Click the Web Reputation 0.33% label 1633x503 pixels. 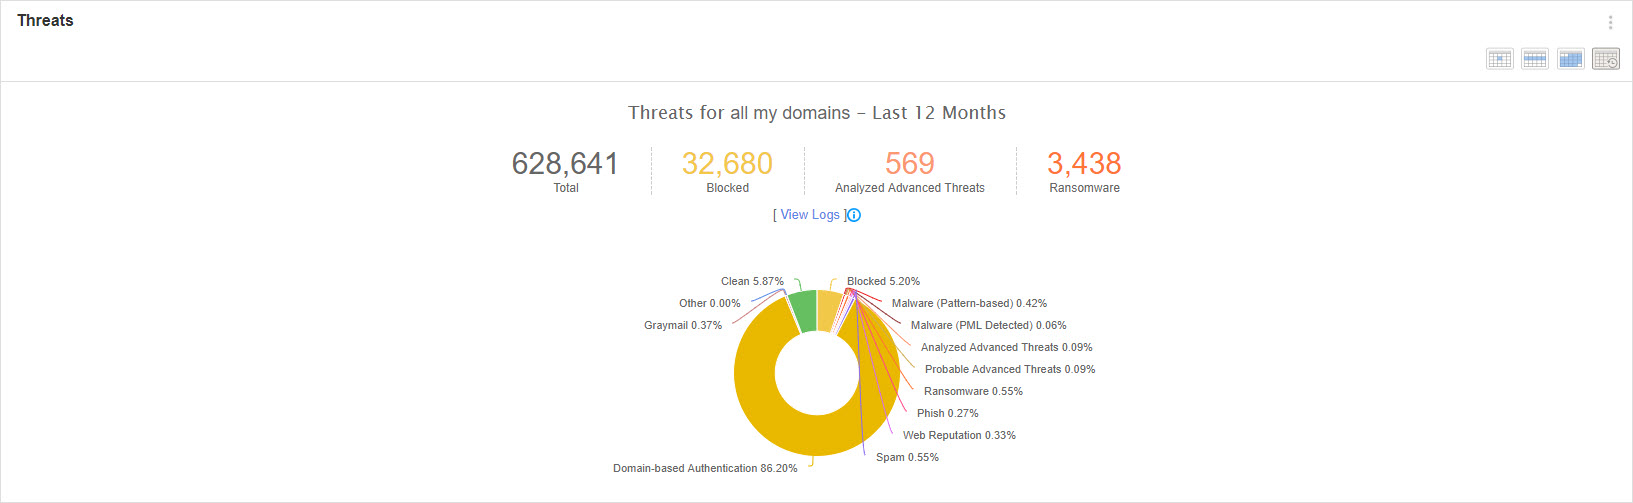[x=959, y=435]
